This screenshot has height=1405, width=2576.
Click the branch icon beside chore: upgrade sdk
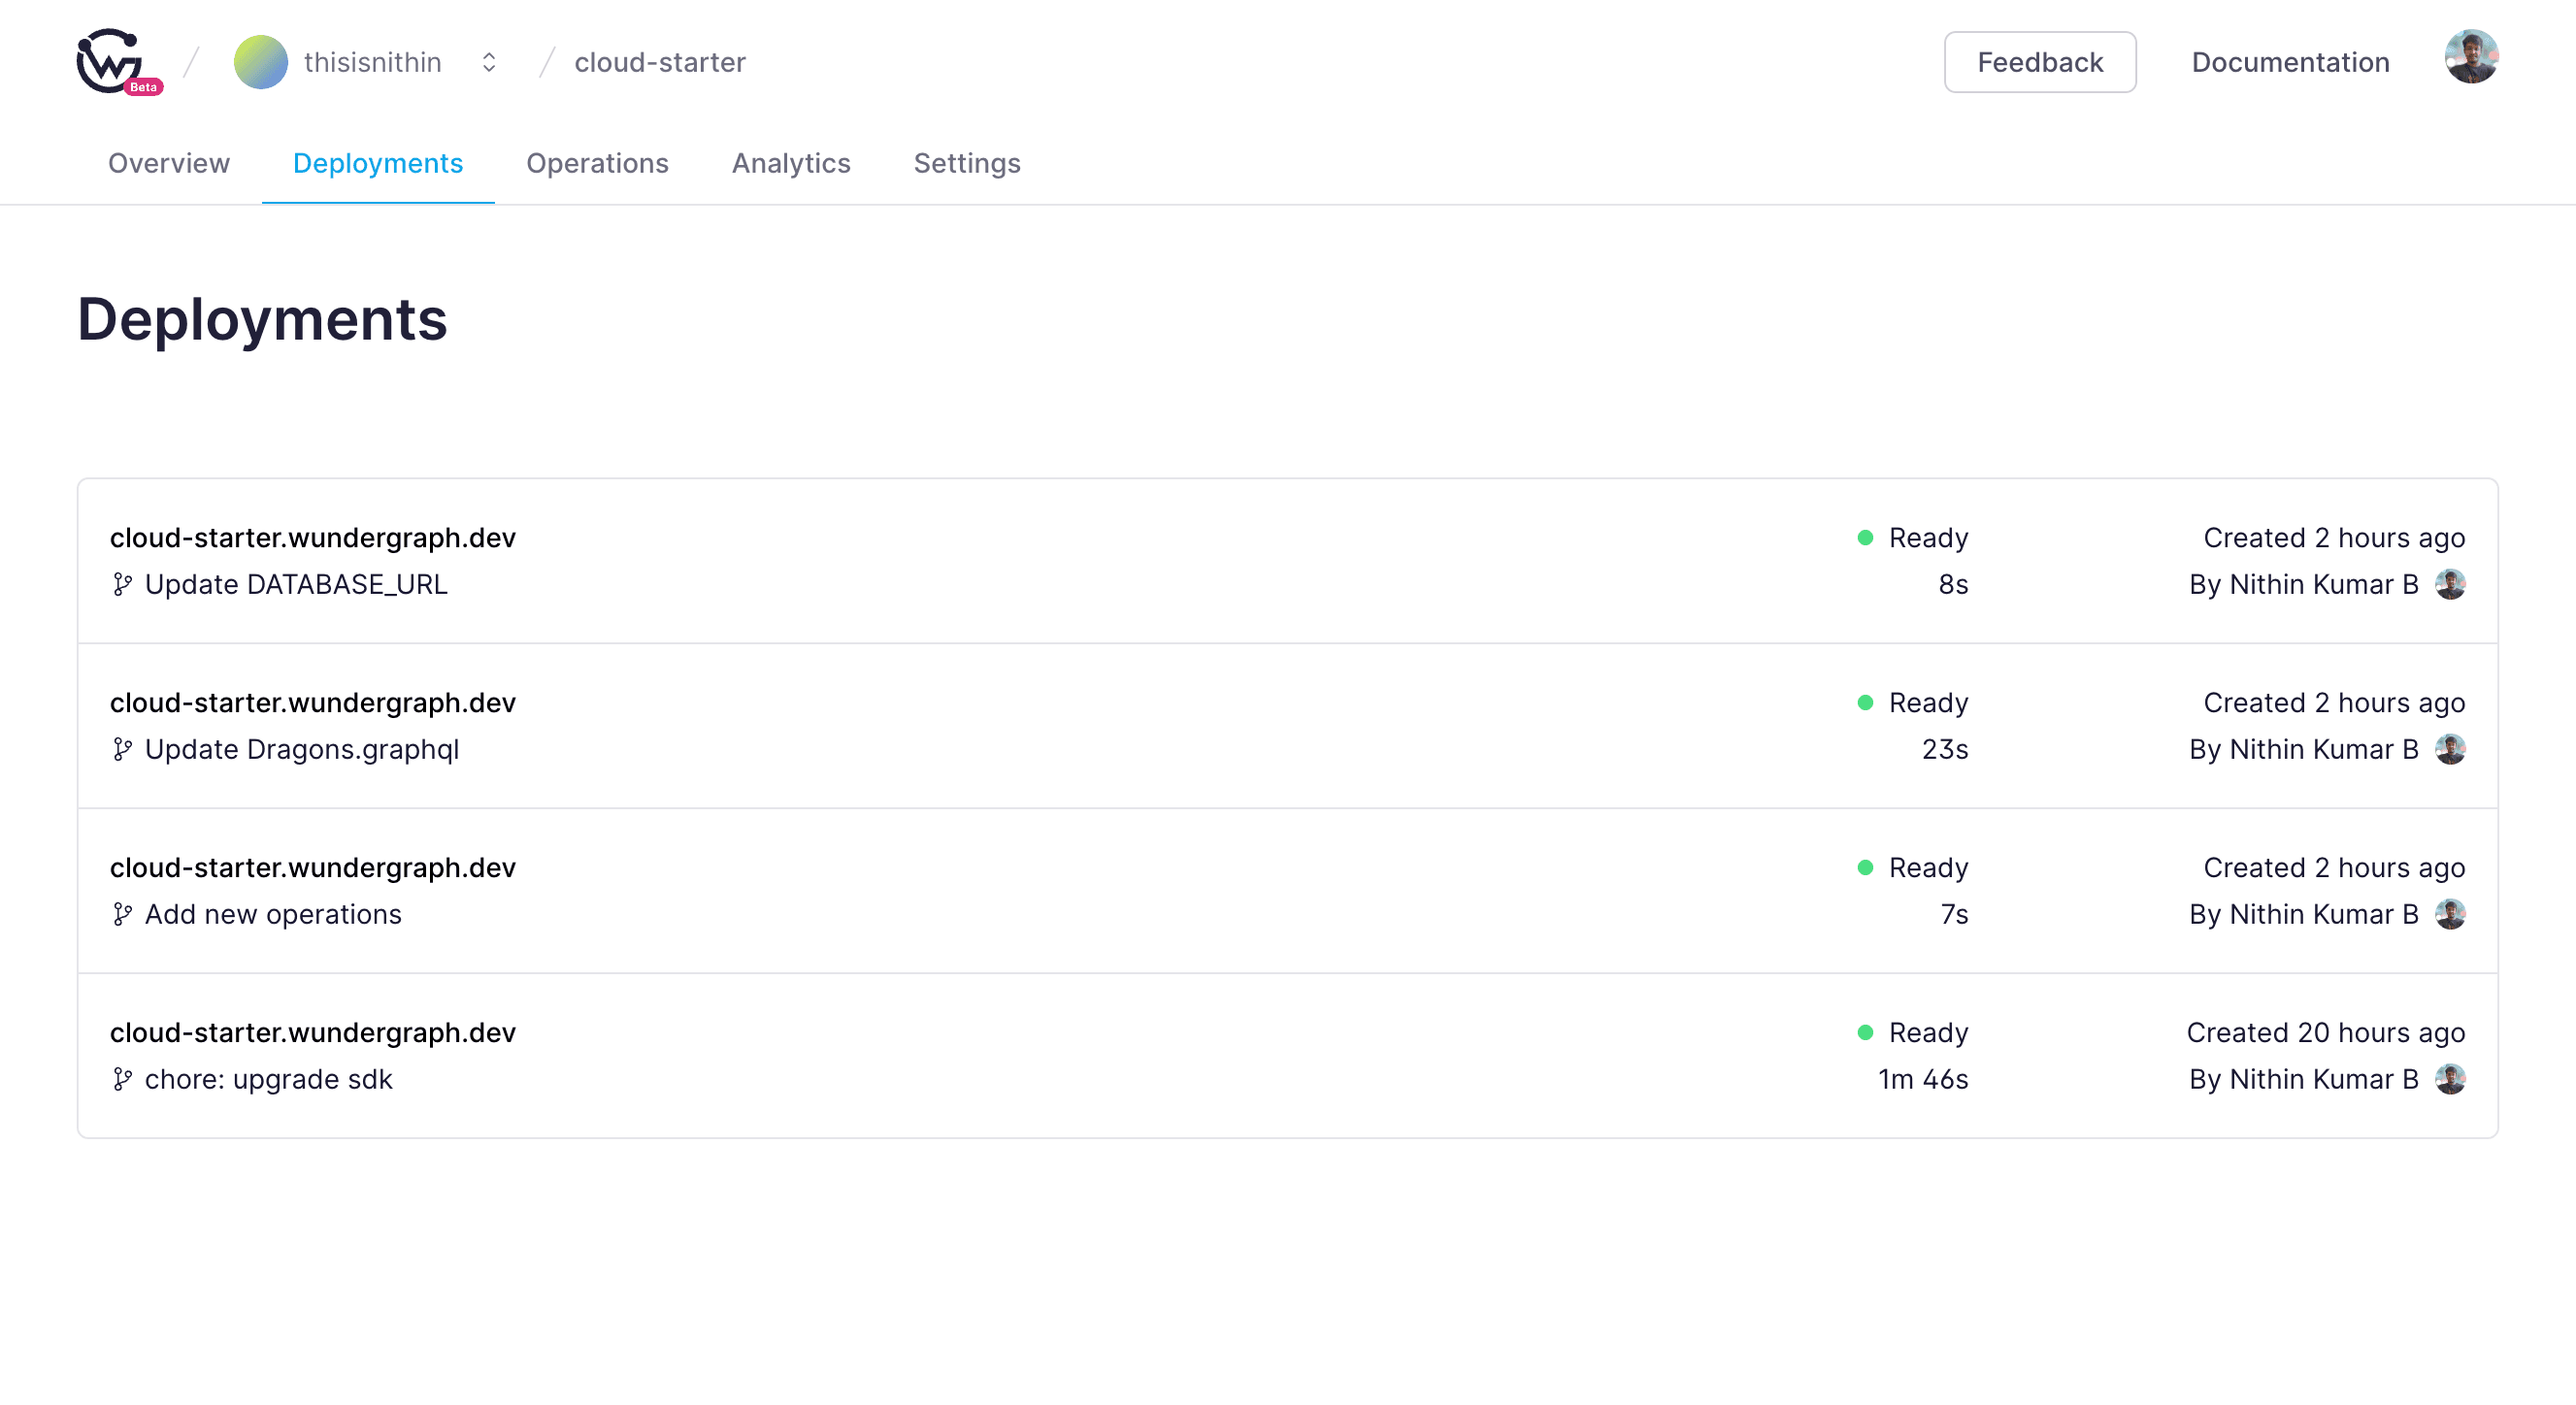click(122, 1079)
